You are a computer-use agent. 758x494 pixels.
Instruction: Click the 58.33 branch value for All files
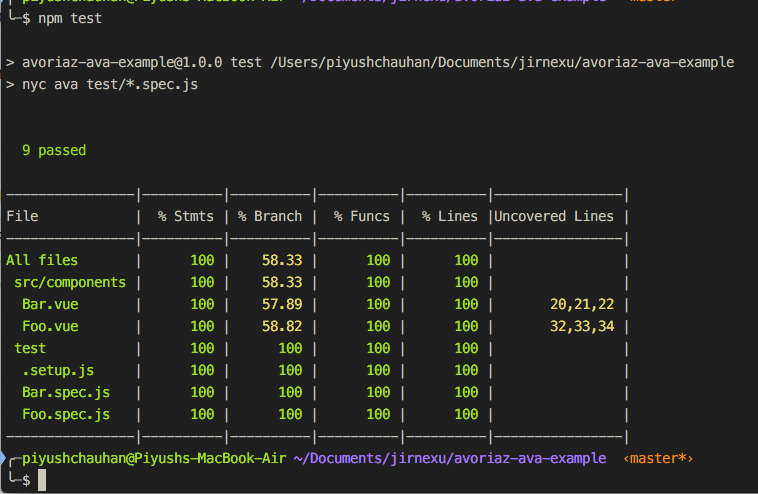pos(282,260)
